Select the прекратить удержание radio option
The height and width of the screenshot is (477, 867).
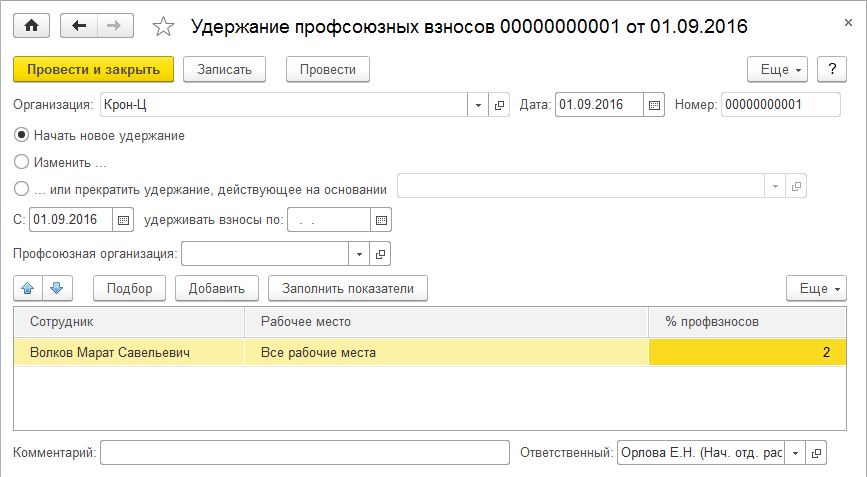pyautogui.click(x=22, y=187)
